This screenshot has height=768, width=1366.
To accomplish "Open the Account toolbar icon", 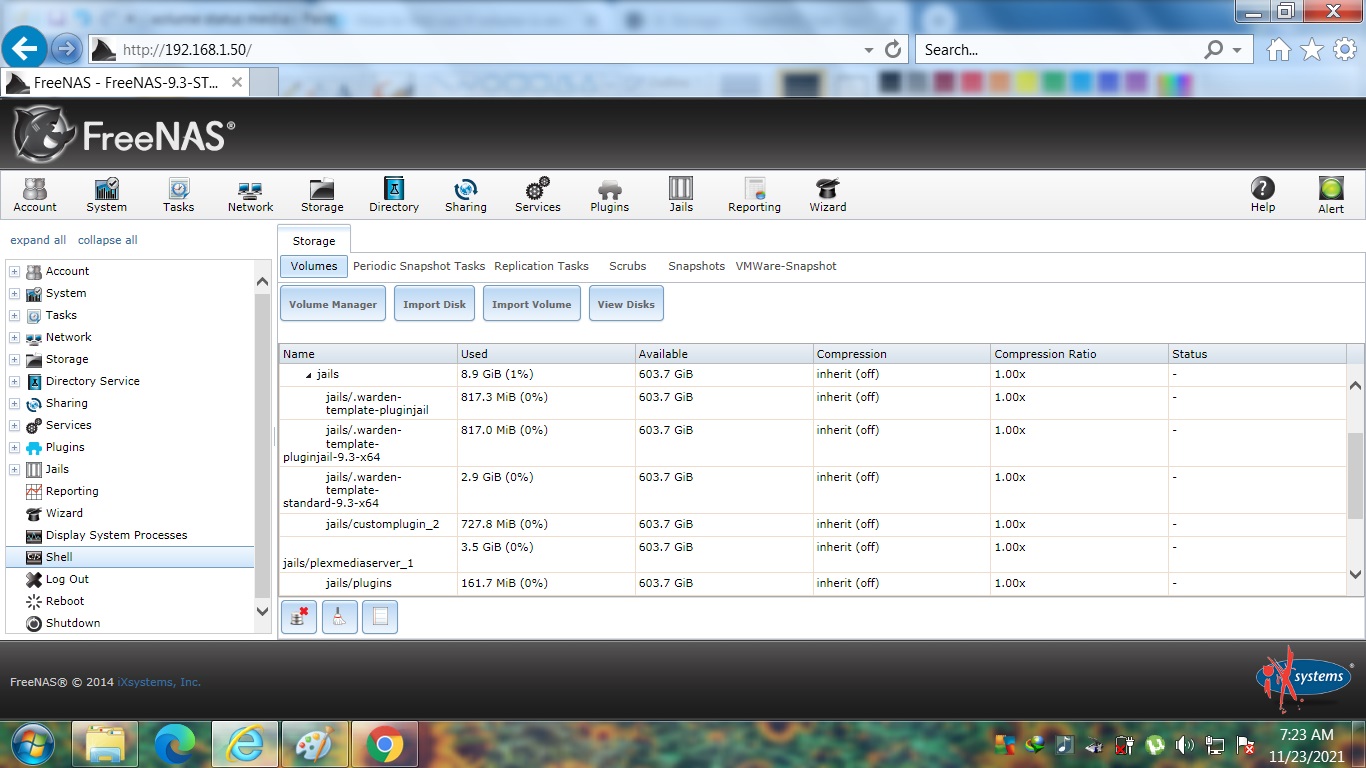I will pos(35,195).
